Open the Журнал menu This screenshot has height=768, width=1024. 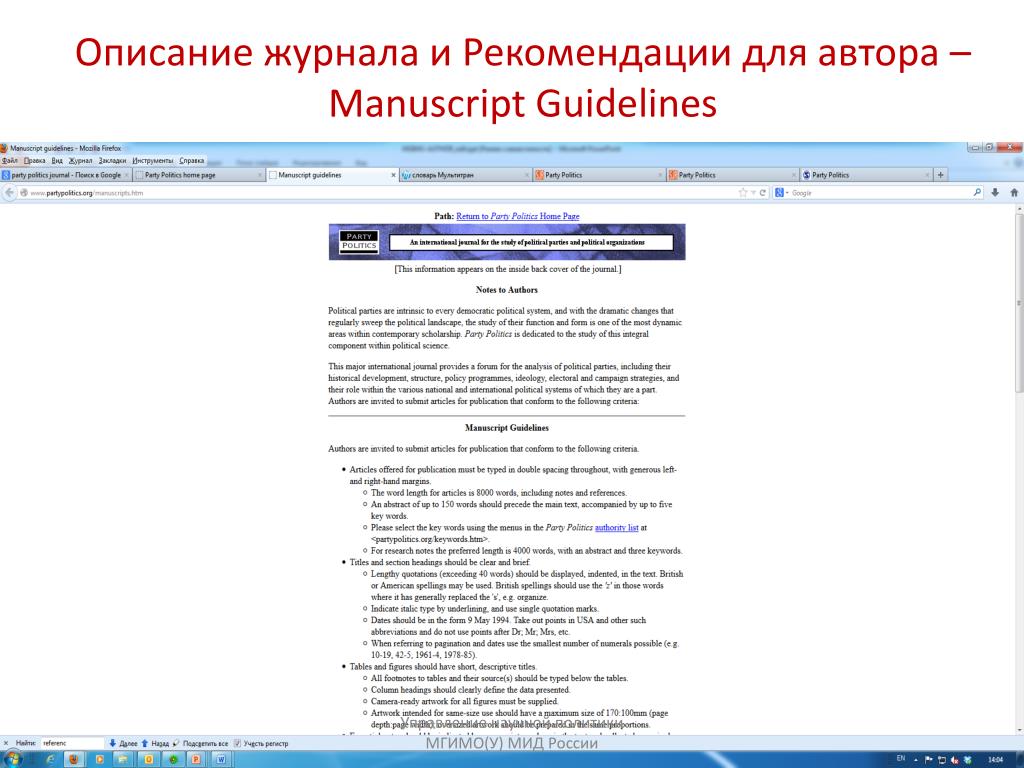[80, 161]
